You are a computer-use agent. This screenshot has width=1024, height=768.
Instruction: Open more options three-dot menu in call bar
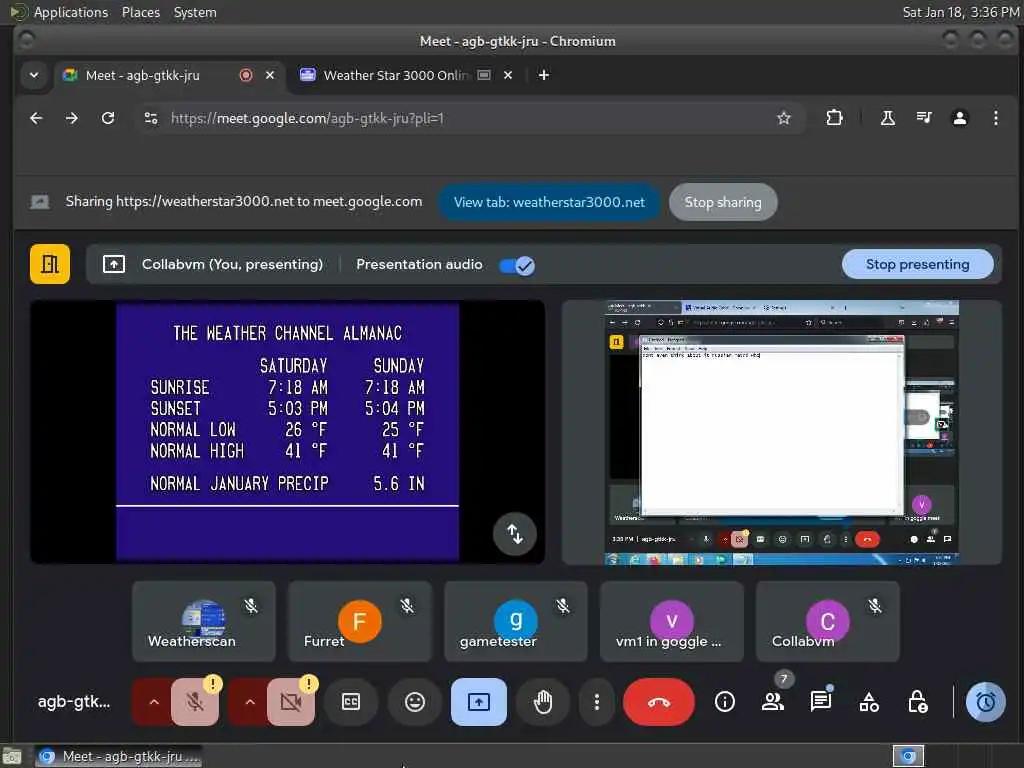click(x=596, y=702)
